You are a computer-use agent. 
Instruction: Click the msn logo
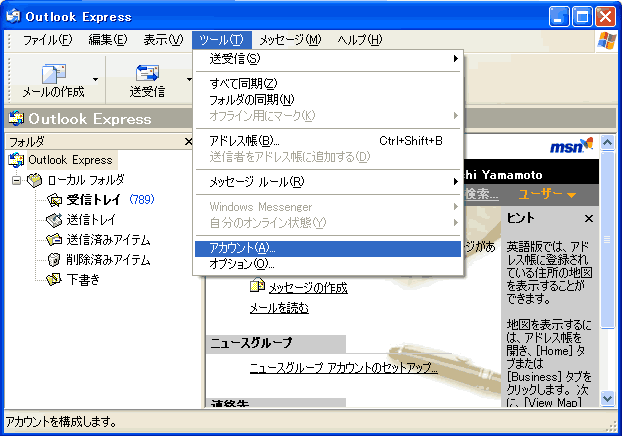572,146
